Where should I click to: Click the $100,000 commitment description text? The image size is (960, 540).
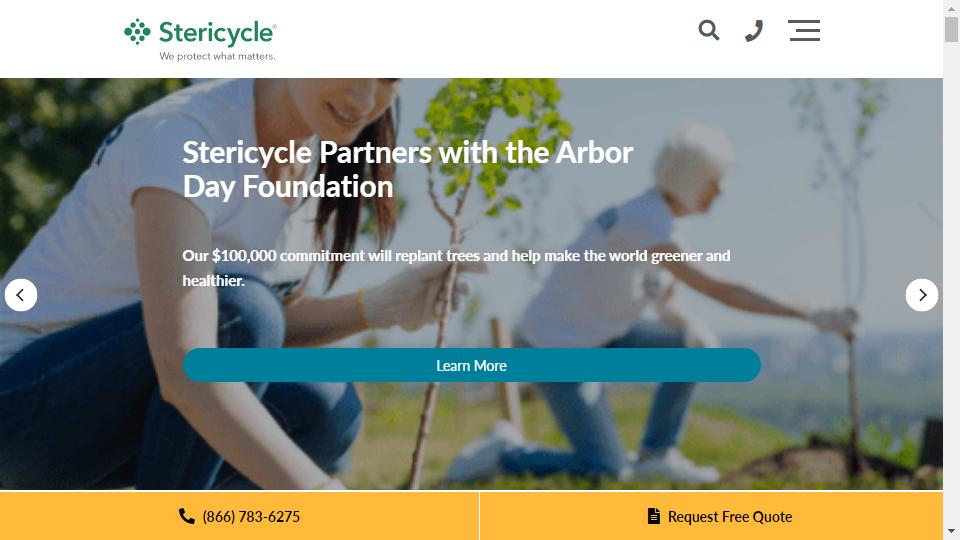pyautogui.click(x=456, y=268)
